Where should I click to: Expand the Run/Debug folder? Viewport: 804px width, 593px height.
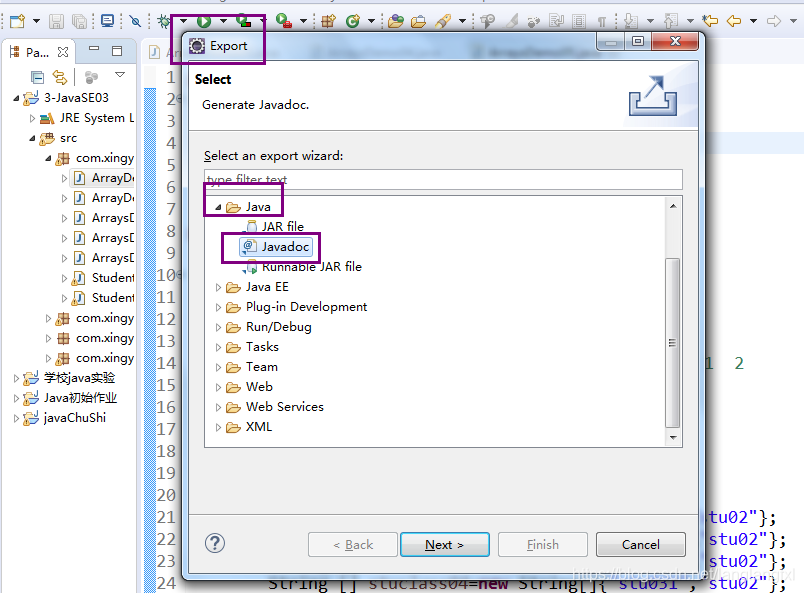pyautogui.click(x=218, y=327)
